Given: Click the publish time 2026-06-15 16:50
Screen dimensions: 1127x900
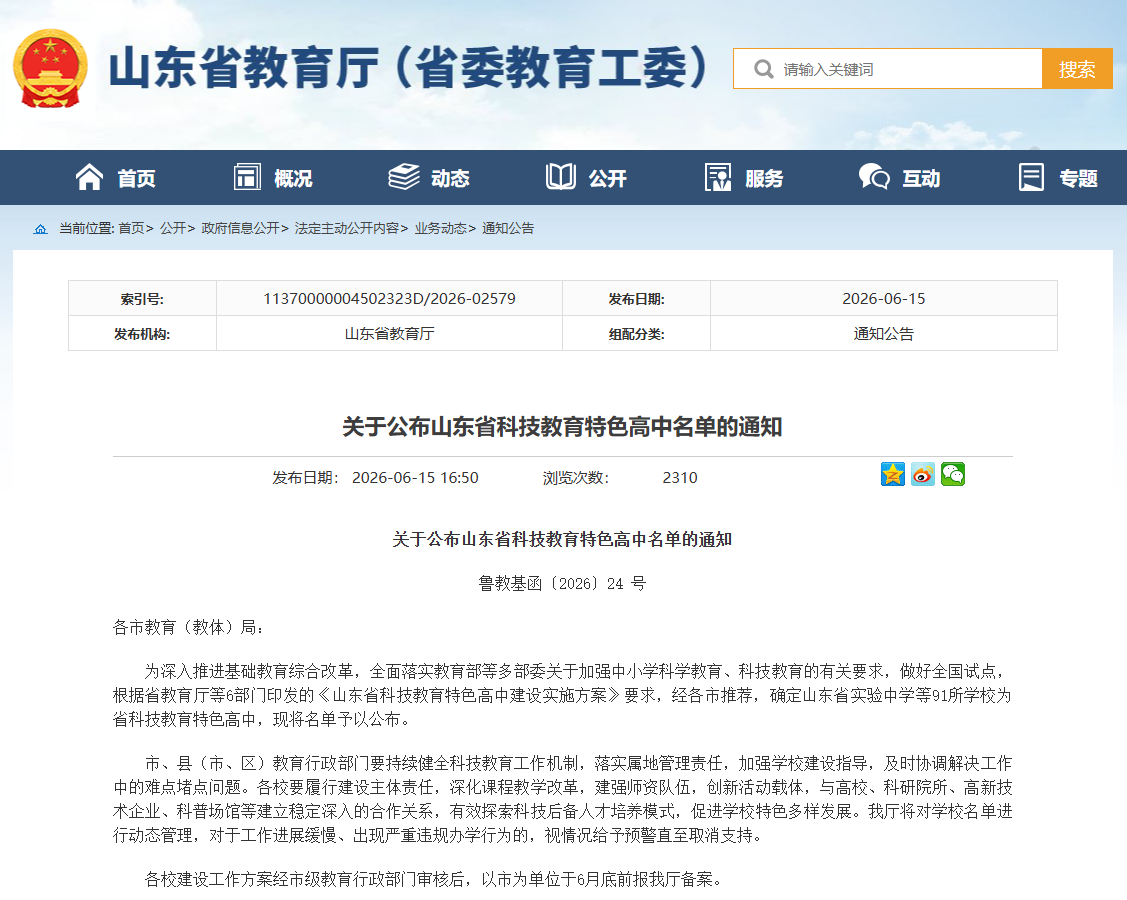Looking at the screenshot, I should click(415, 478).
